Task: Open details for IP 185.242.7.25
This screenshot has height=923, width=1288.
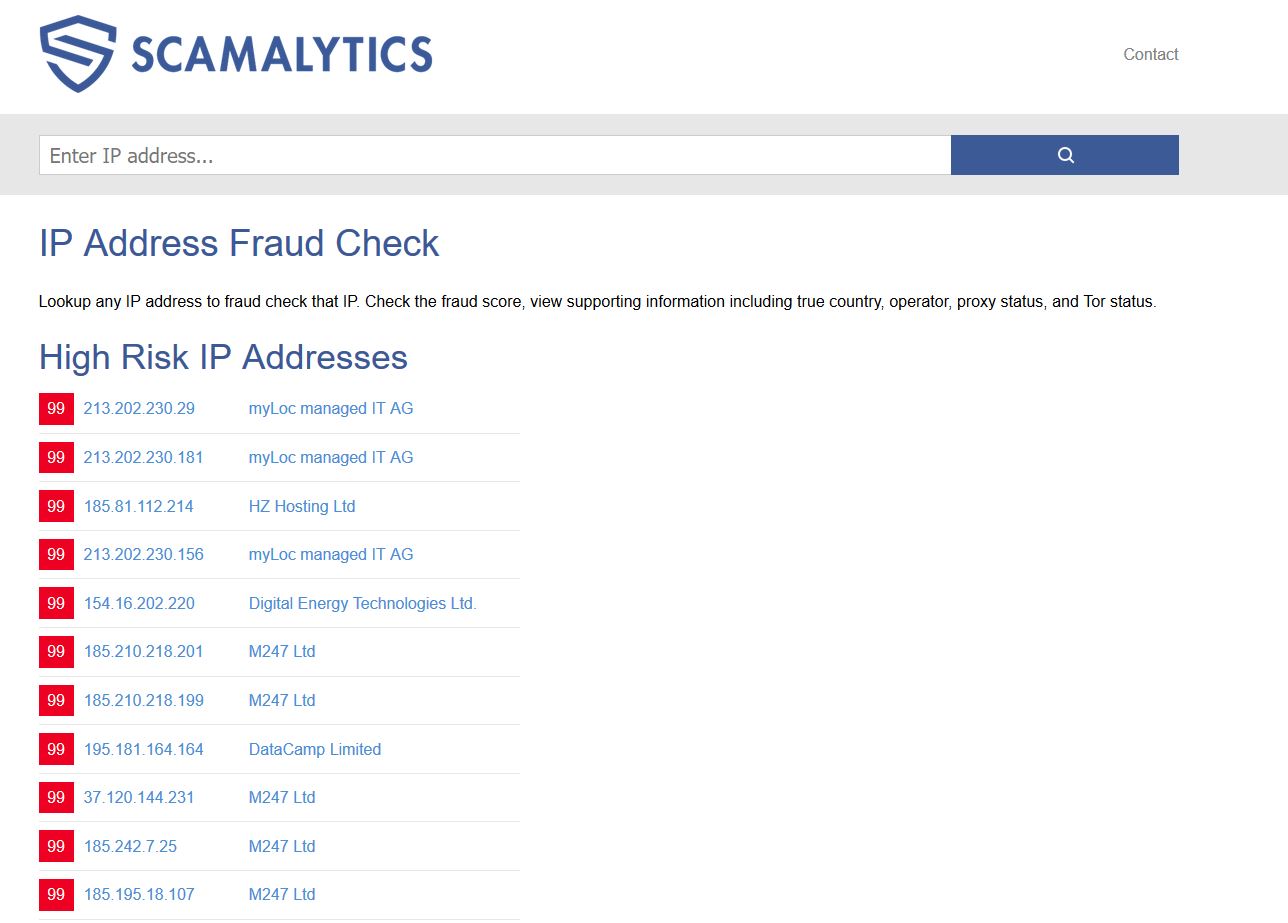Action: click(x=130, y=845)
